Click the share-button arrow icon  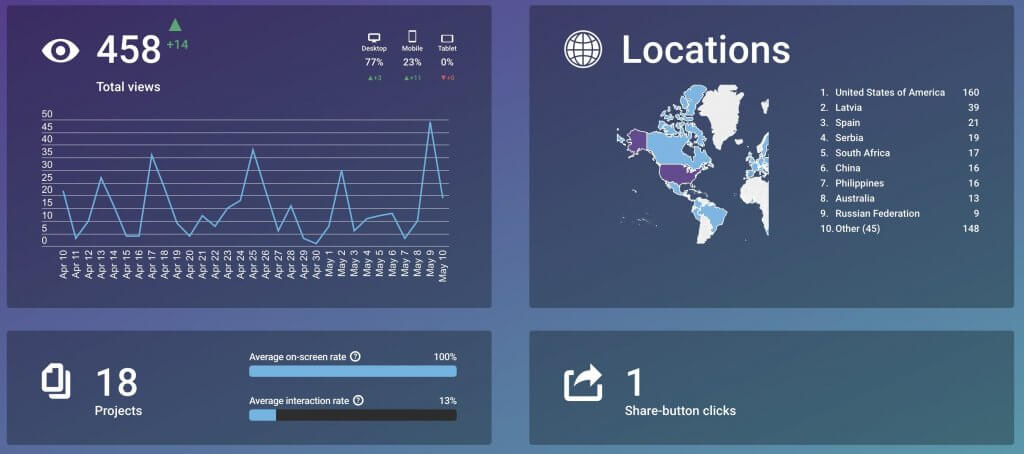(583, 383)
